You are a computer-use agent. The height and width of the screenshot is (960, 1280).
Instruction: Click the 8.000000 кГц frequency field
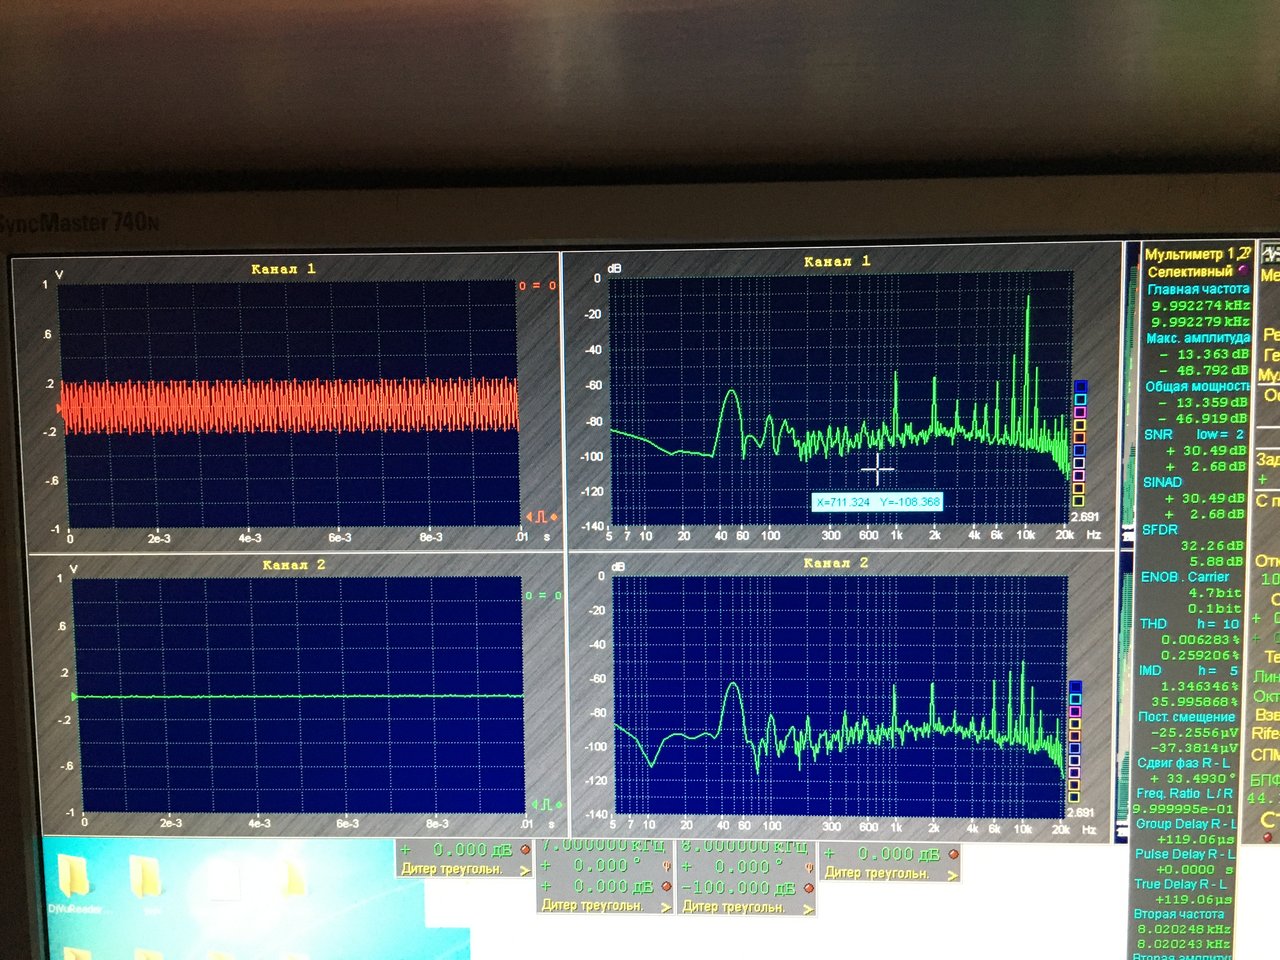(745, 847)
